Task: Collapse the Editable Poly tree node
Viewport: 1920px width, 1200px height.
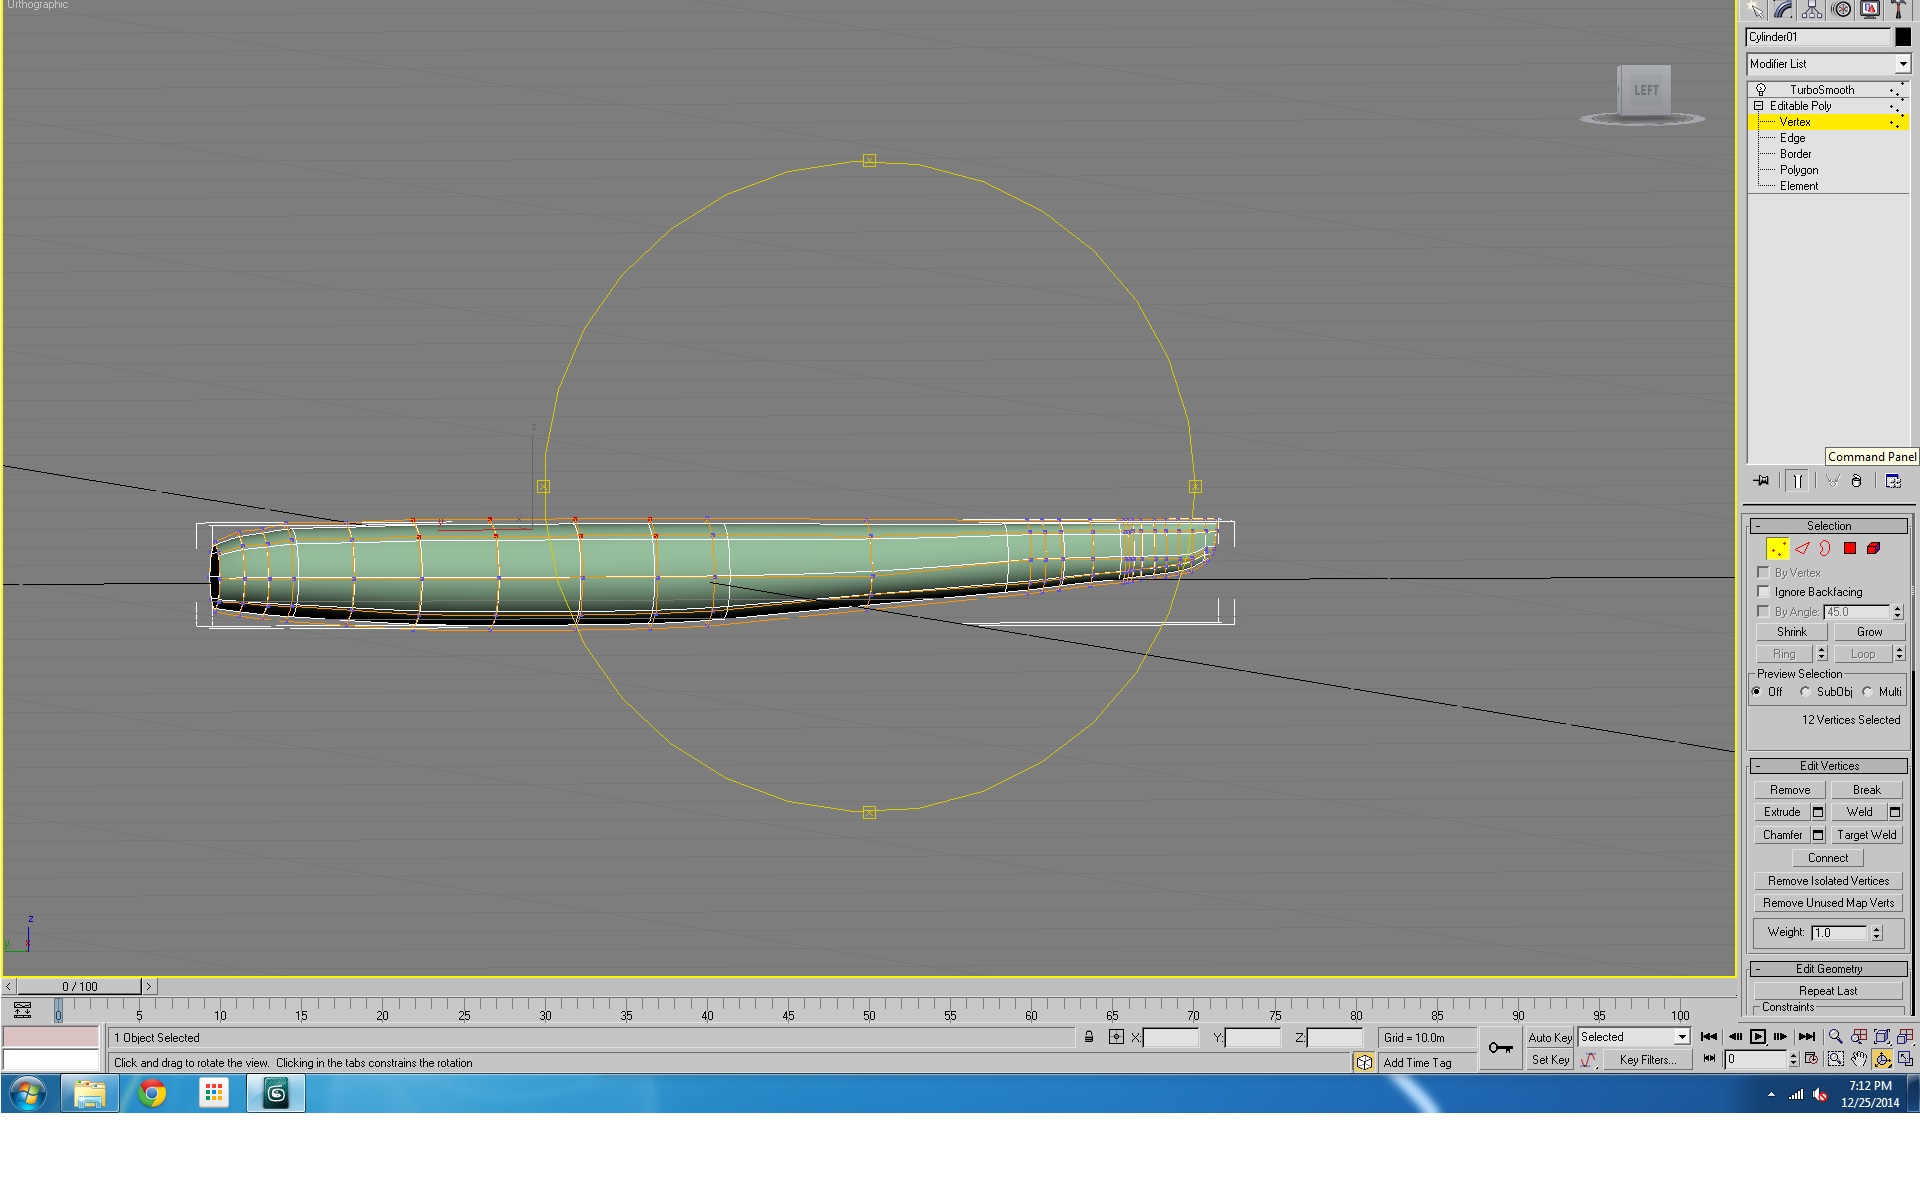Action: tap(1758, 106)
